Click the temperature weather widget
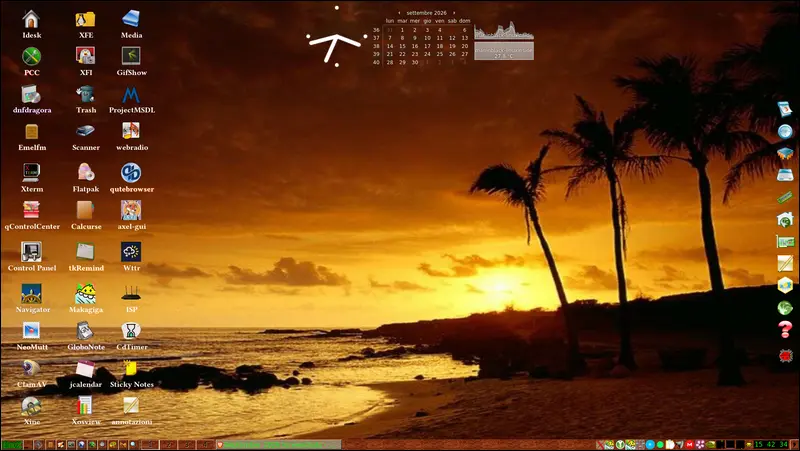 pos(504,51)
